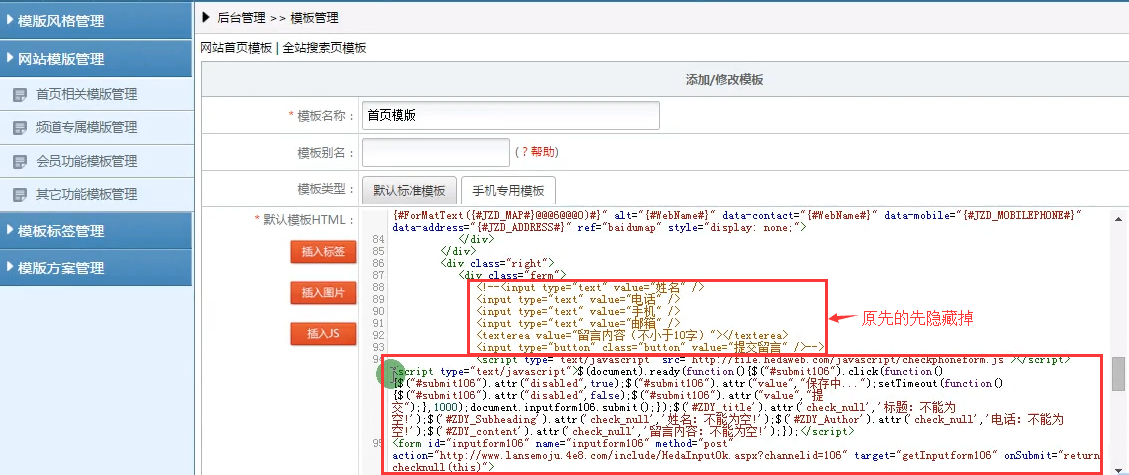Switch to the 默认标准模板 tab
Viewport: 1129px width, 475px height.
click(x=410, y=191)
